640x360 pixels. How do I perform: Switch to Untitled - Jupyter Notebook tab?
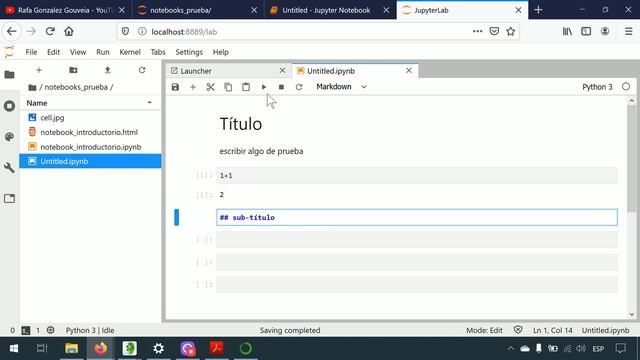coord(329,10)
